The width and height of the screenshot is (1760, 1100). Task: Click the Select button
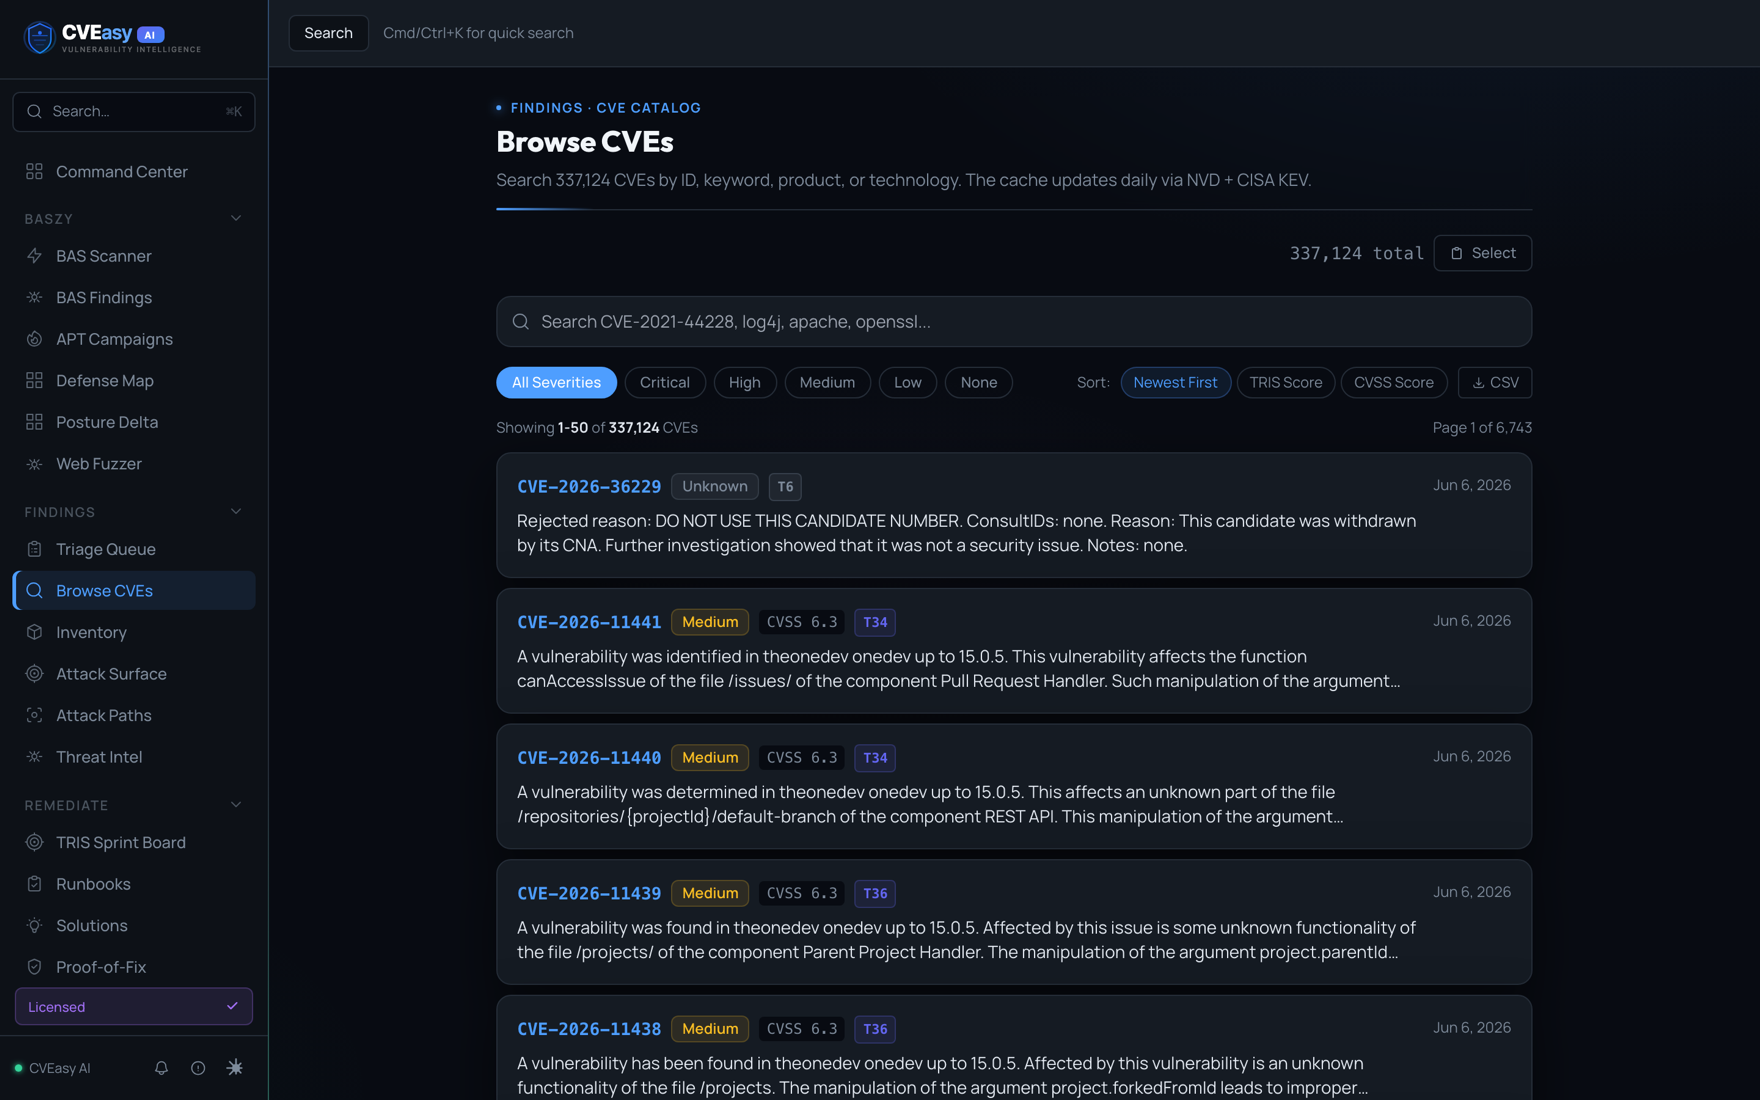pos(1482,253)
